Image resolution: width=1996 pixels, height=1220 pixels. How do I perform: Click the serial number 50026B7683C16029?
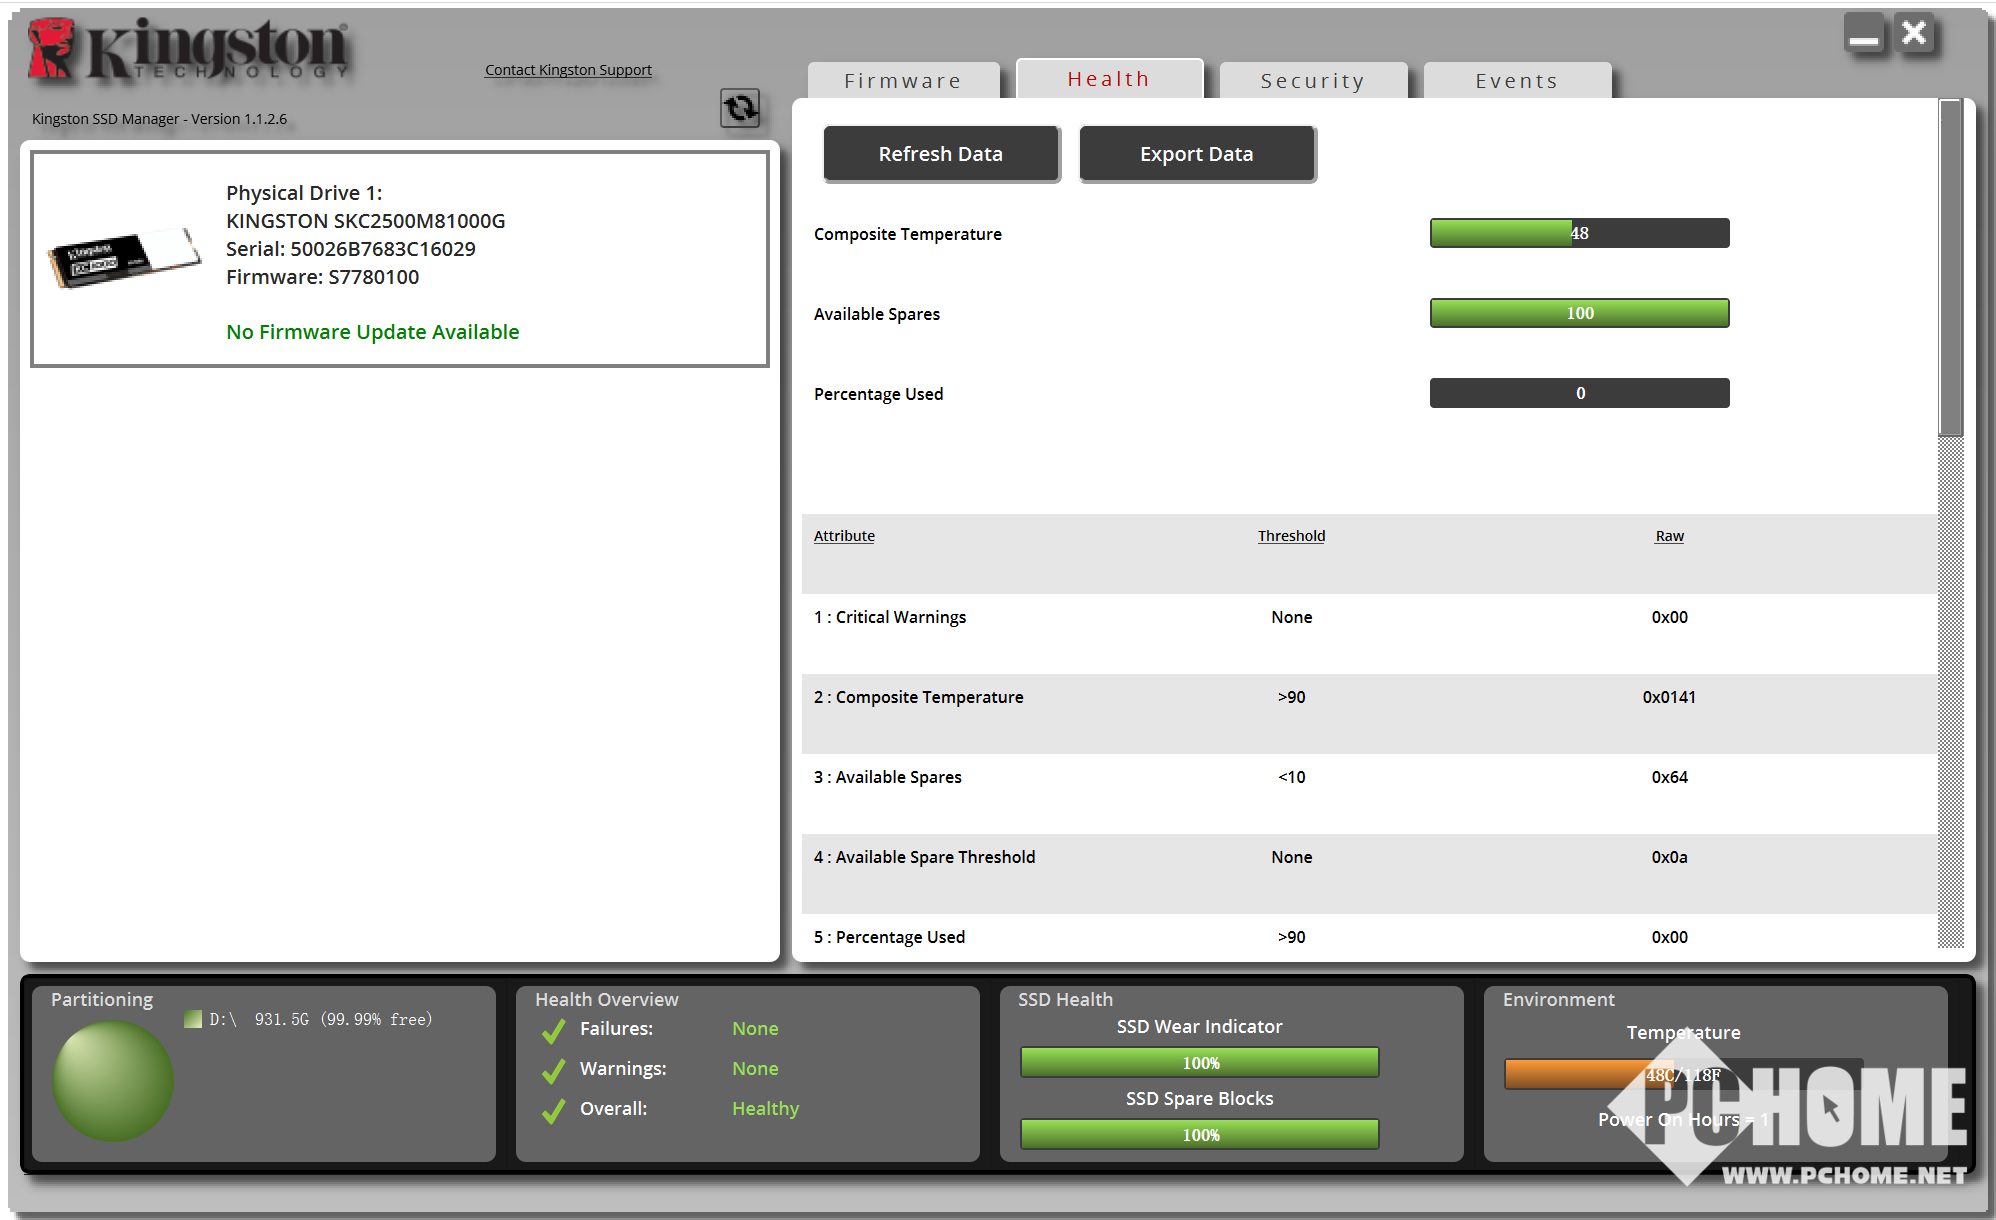pyautogui.click(x=383, y=249)
